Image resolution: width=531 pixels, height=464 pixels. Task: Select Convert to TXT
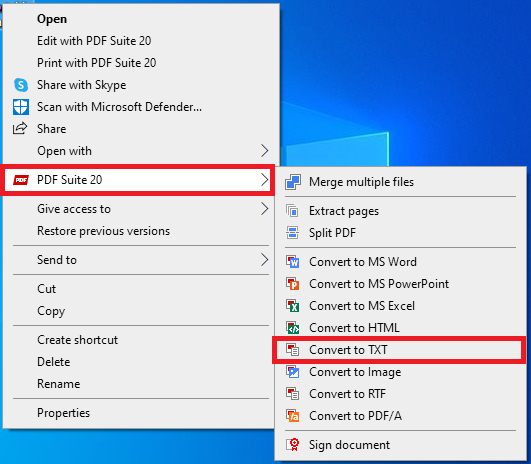[x=399, y=350]
